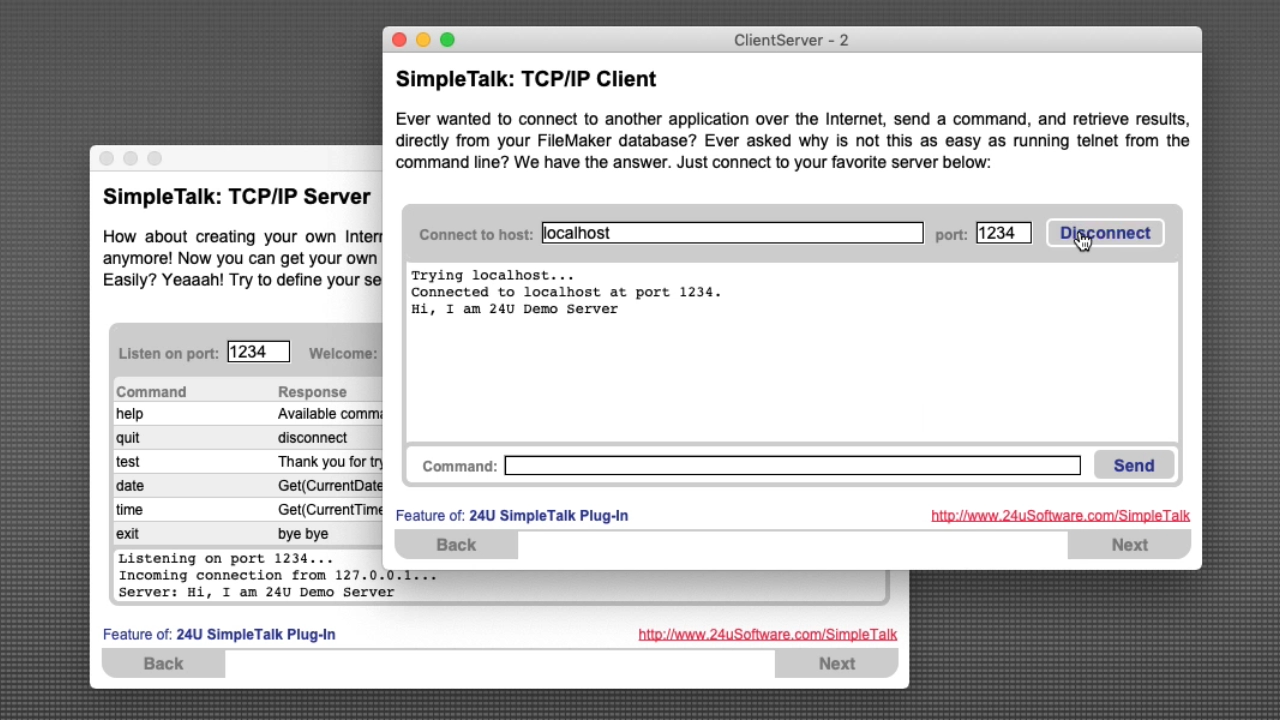The width and height of the screenshot is (1280, 720).
Task: Click the Disconnect button
Action: pyautogui.click(x=1104, y=233)
